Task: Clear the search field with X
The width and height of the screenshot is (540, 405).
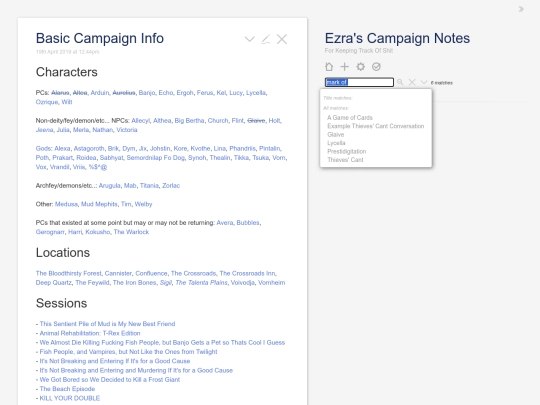Action: tap(412, 82)
